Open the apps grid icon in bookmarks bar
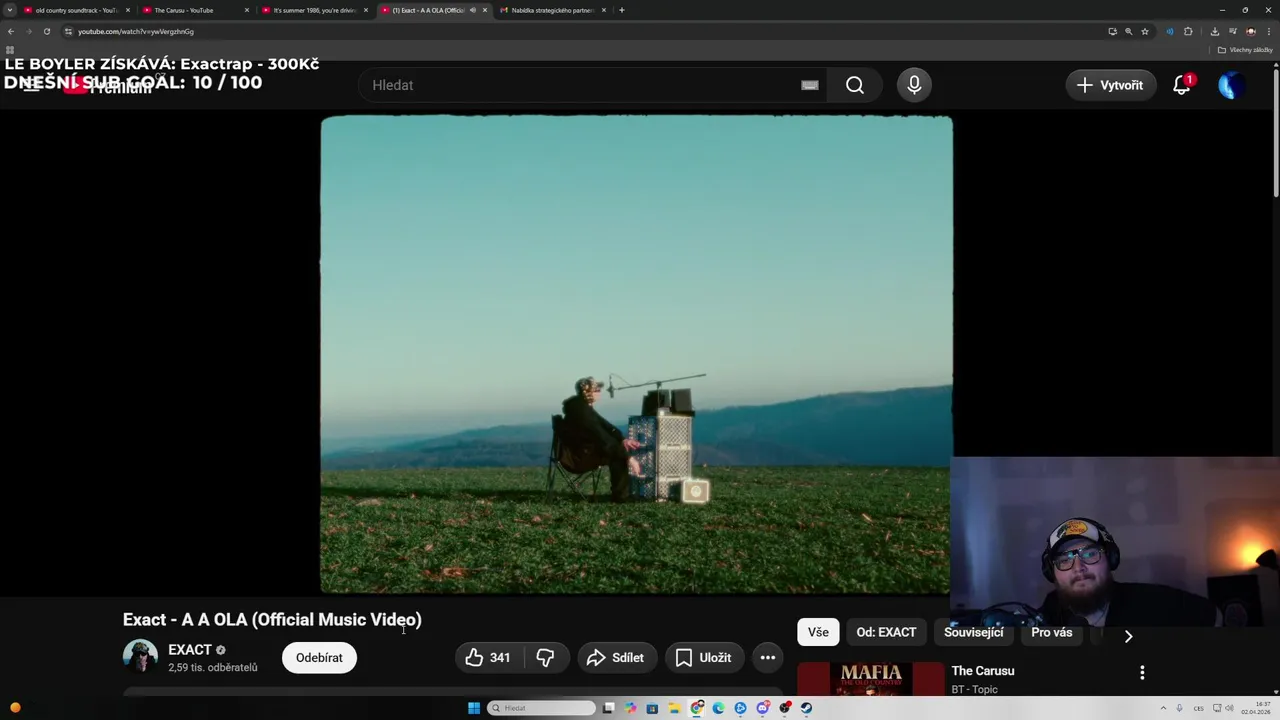Image resolution: width=1280 pixels, height=720 pixels. tap(10, 50)
